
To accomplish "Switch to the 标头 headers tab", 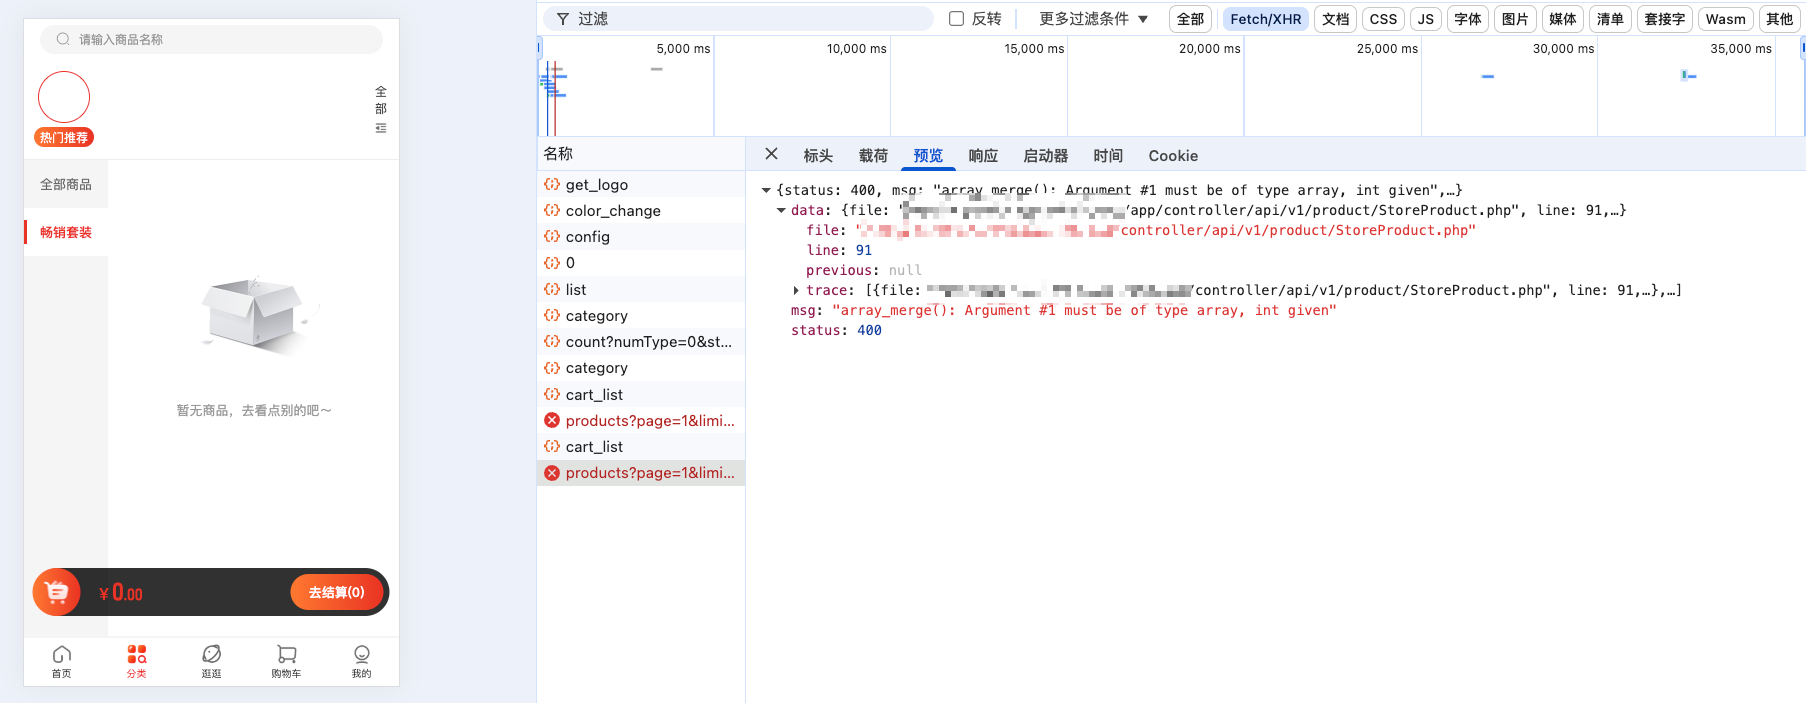I will pos(818,156).
